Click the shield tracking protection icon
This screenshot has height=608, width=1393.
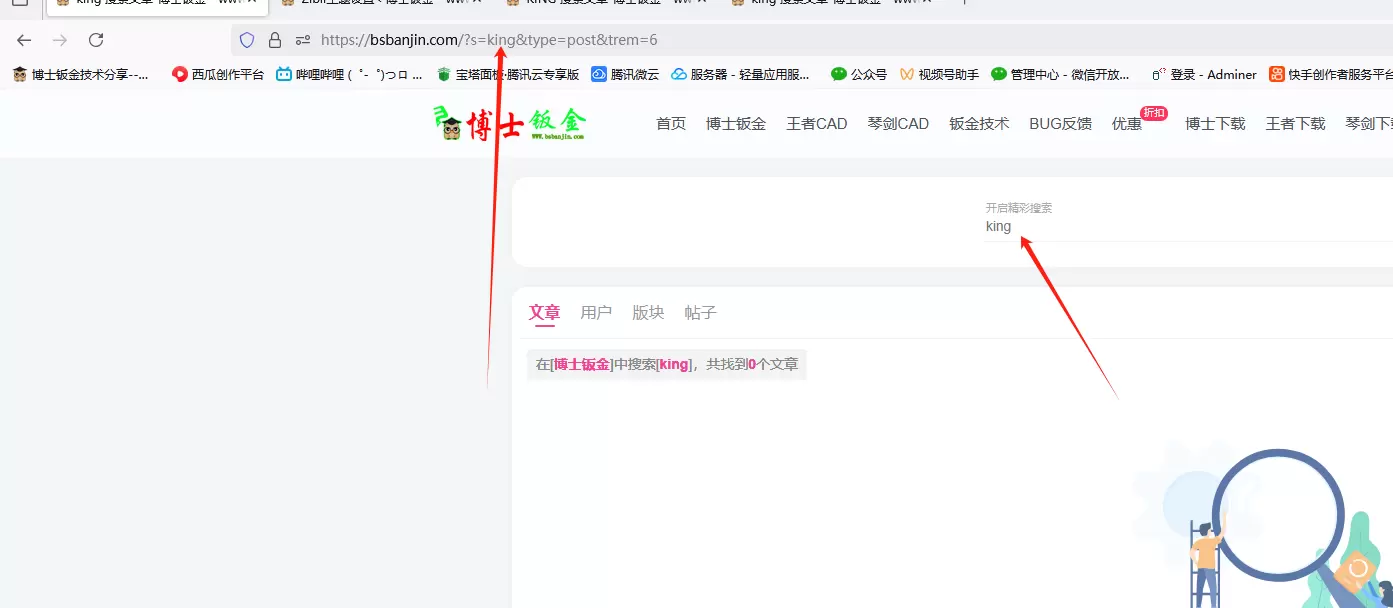coord(247,40)
